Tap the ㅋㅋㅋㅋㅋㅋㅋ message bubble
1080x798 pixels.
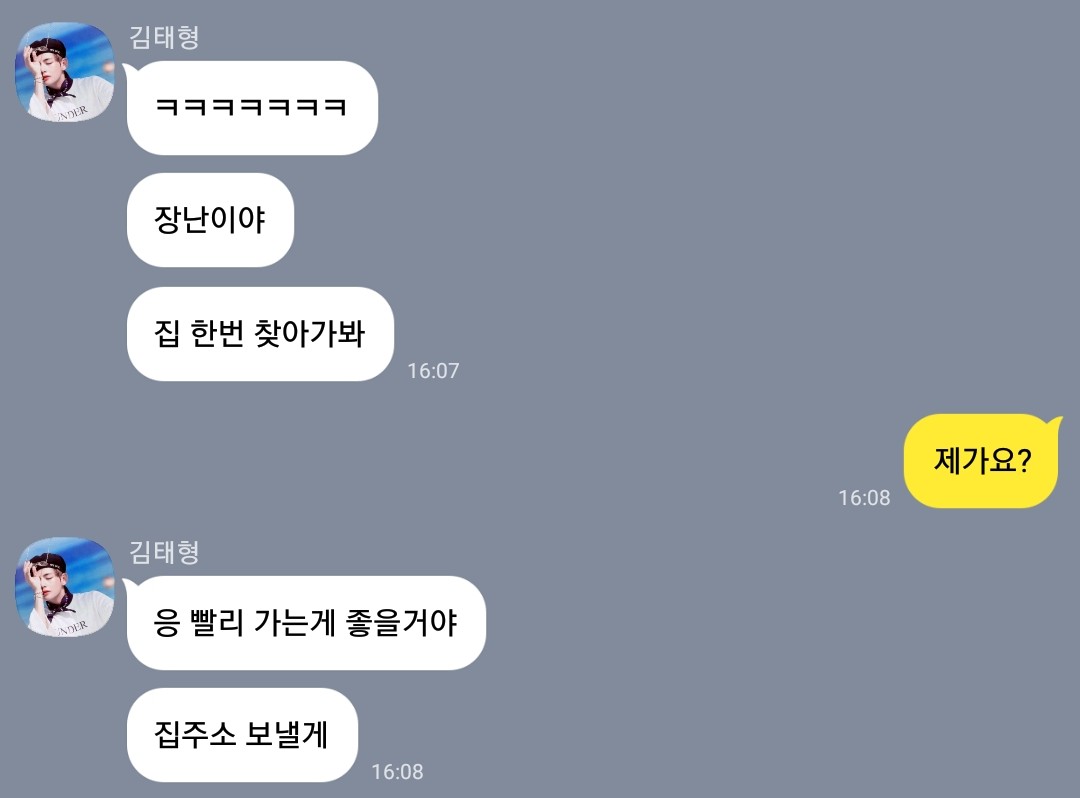tap(252, 107)
